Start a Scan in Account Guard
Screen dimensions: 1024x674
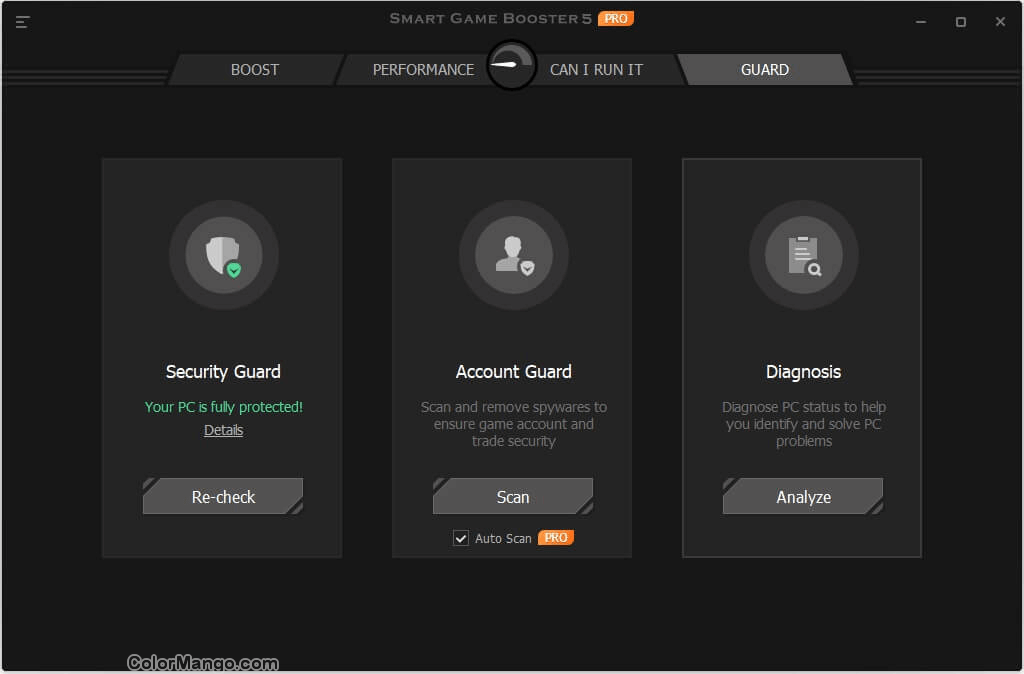[x=513, y=496]
